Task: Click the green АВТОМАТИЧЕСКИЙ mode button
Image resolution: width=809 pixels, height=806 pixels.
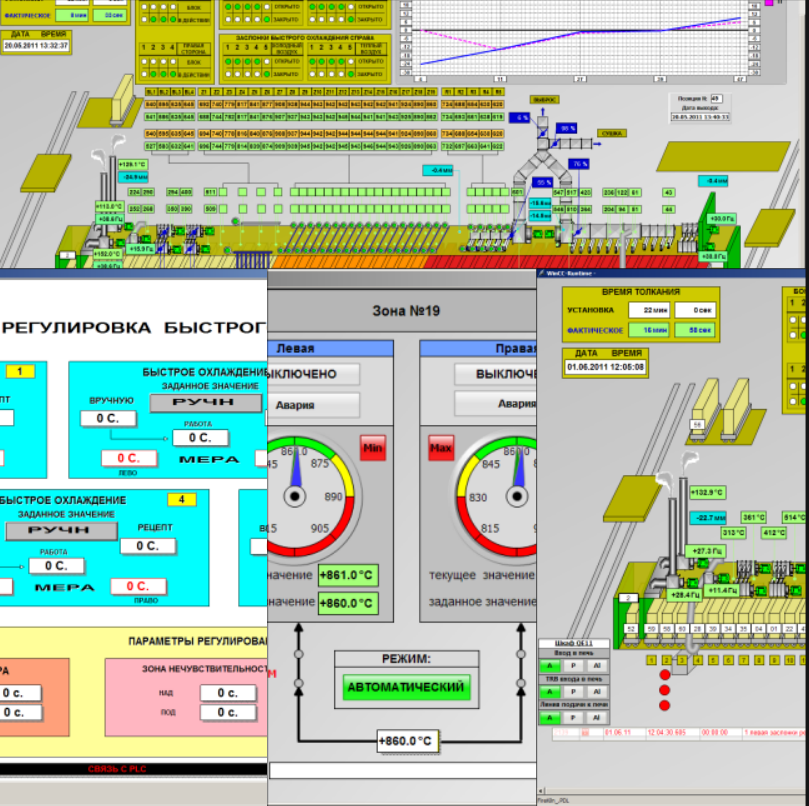Action: click(407, 687)
